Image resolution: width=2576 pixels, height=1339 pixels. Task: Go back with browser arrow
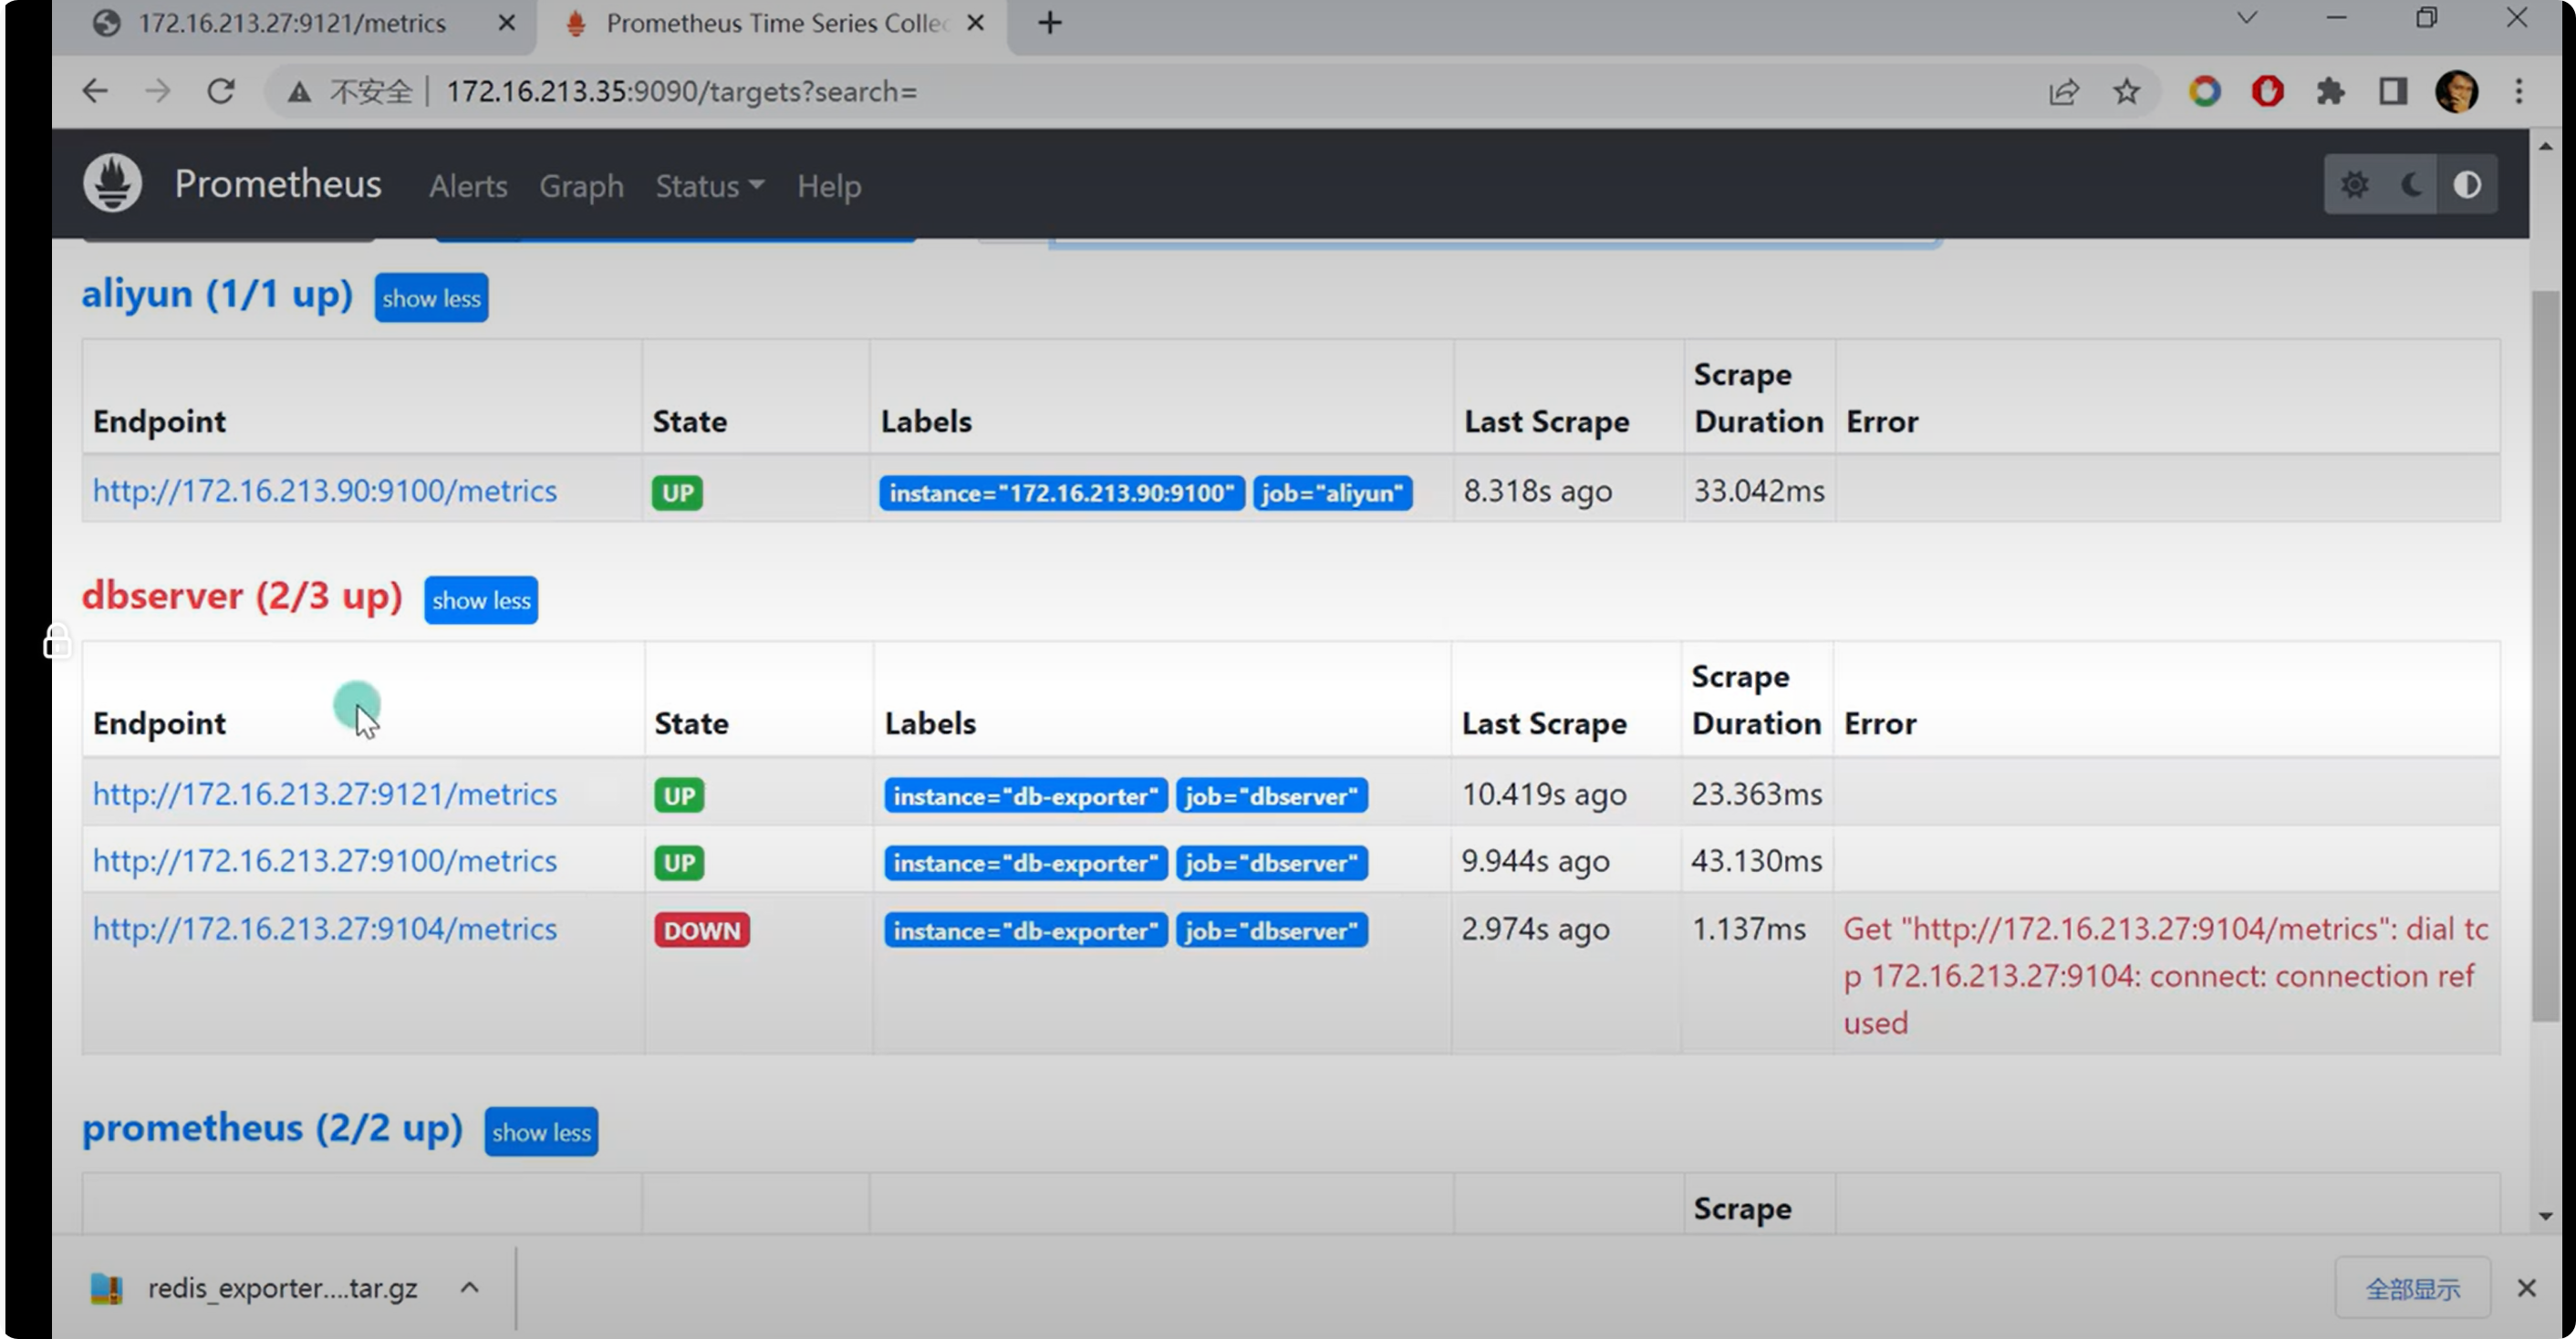95,92
